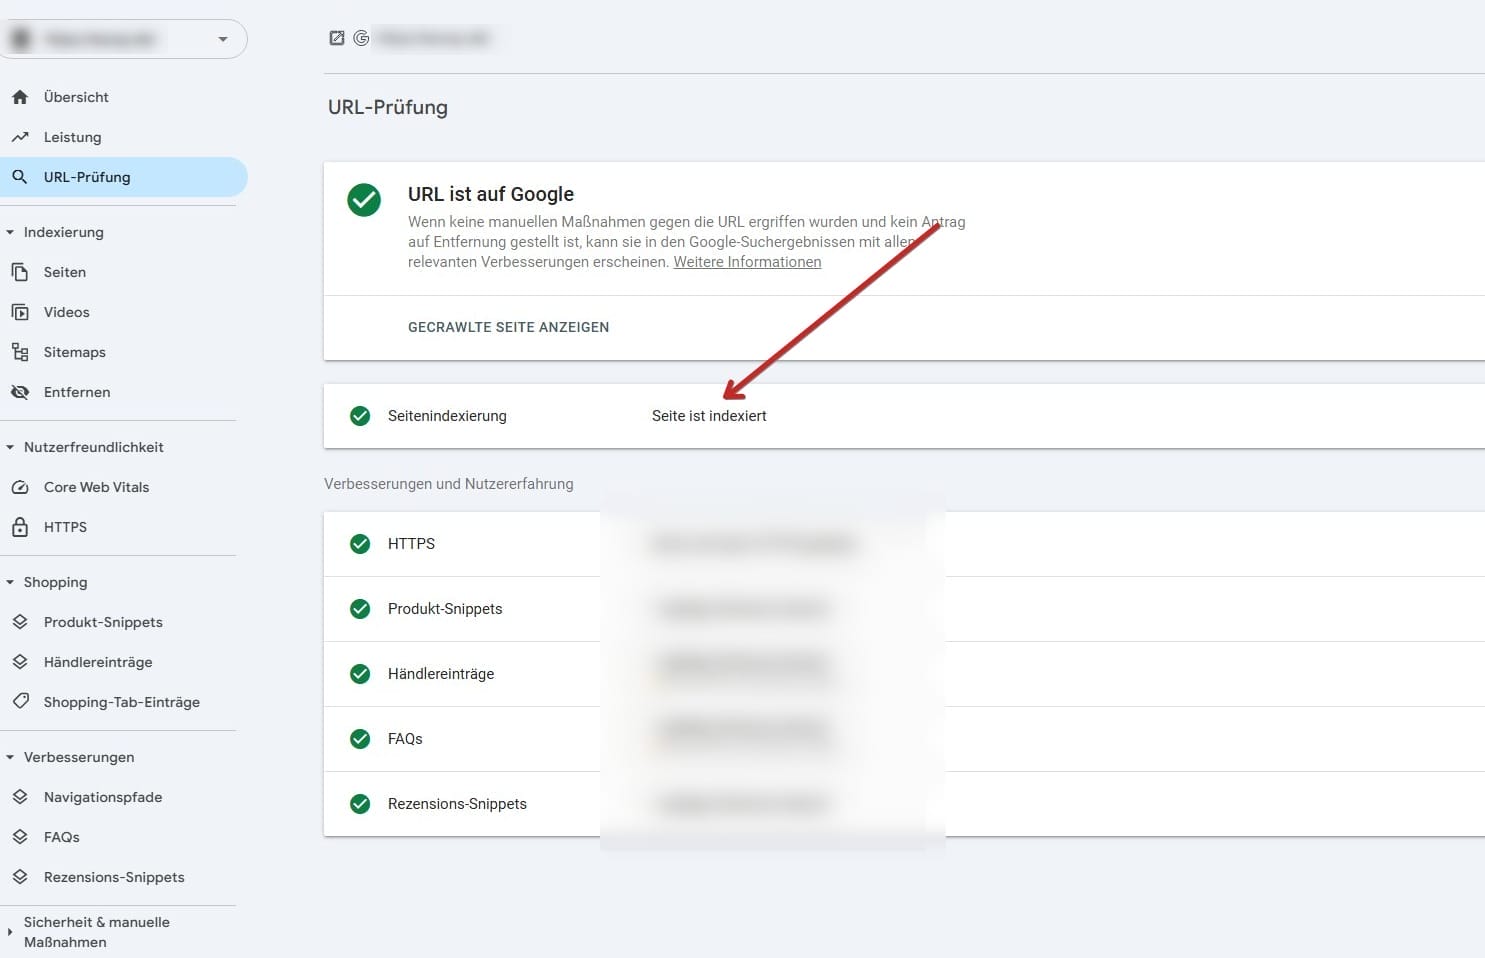Screen dimensions: 1485x958
Task: Open Navigationspfade under Verbesserungen
Action: click(x=103, y=797)
